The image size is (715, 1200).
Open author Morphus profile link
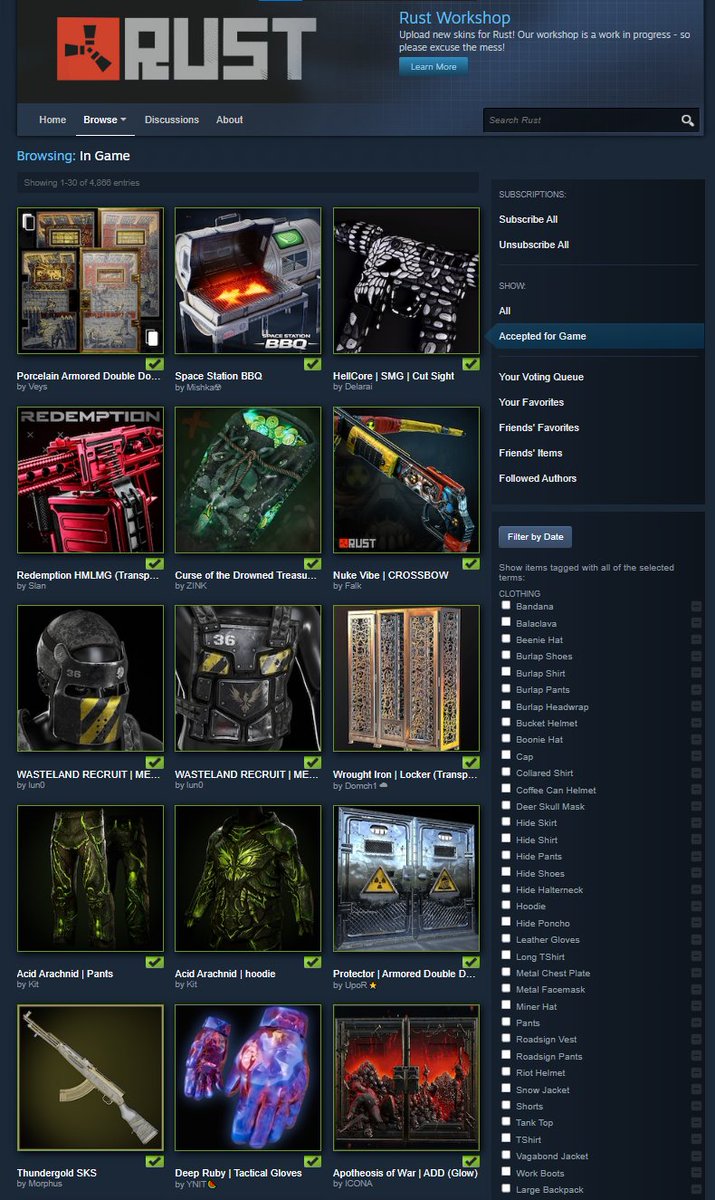point(46,1185)
